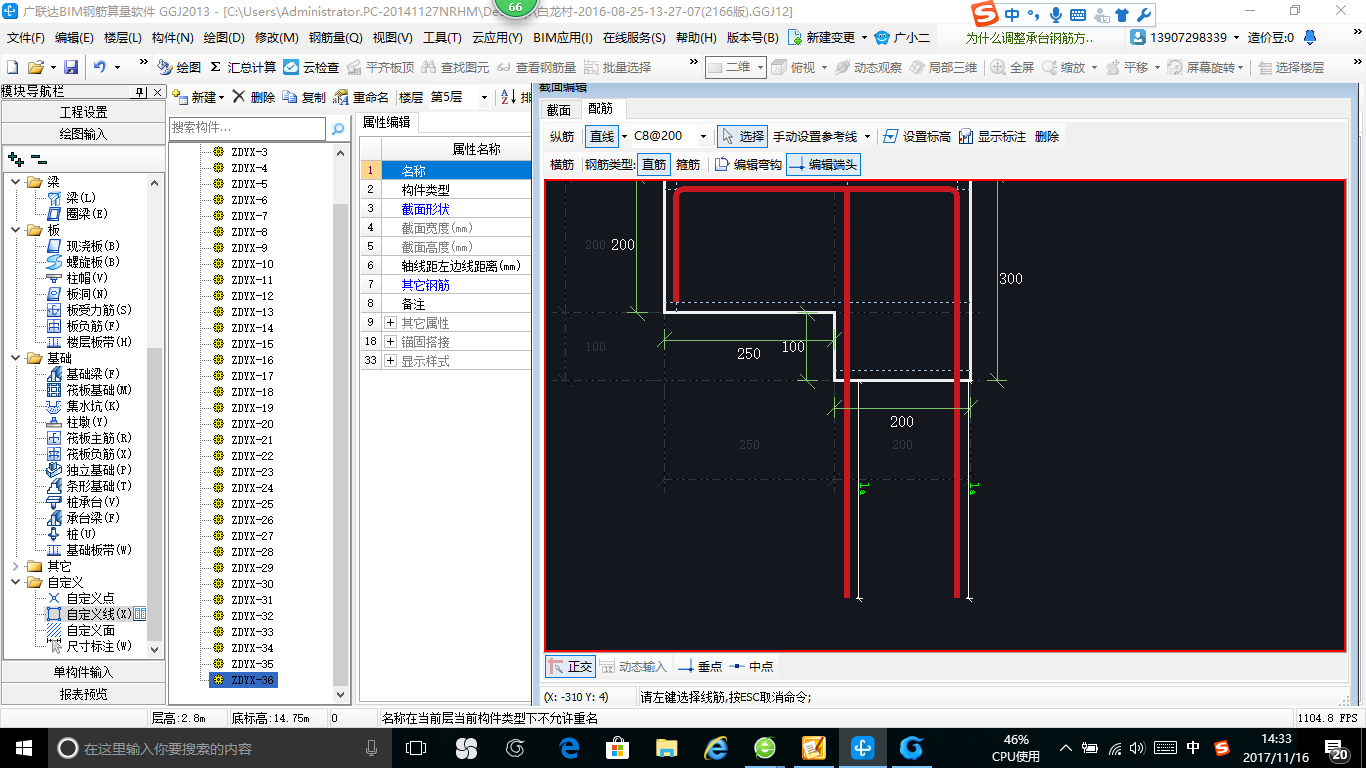The image size is (1366, 768).
Task: Click the A-Z sort icon
Action: (508, 97)
